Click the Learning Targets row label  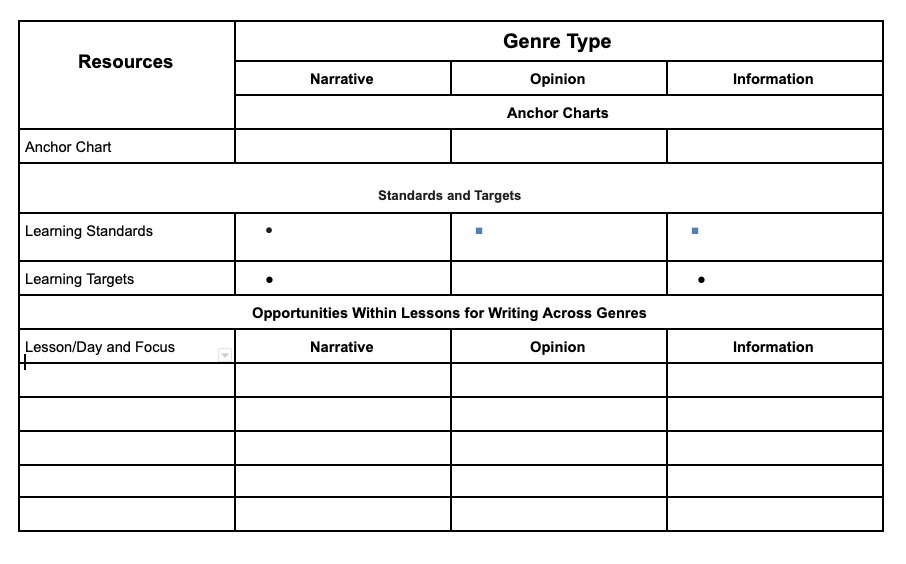[x=79, y=279]
